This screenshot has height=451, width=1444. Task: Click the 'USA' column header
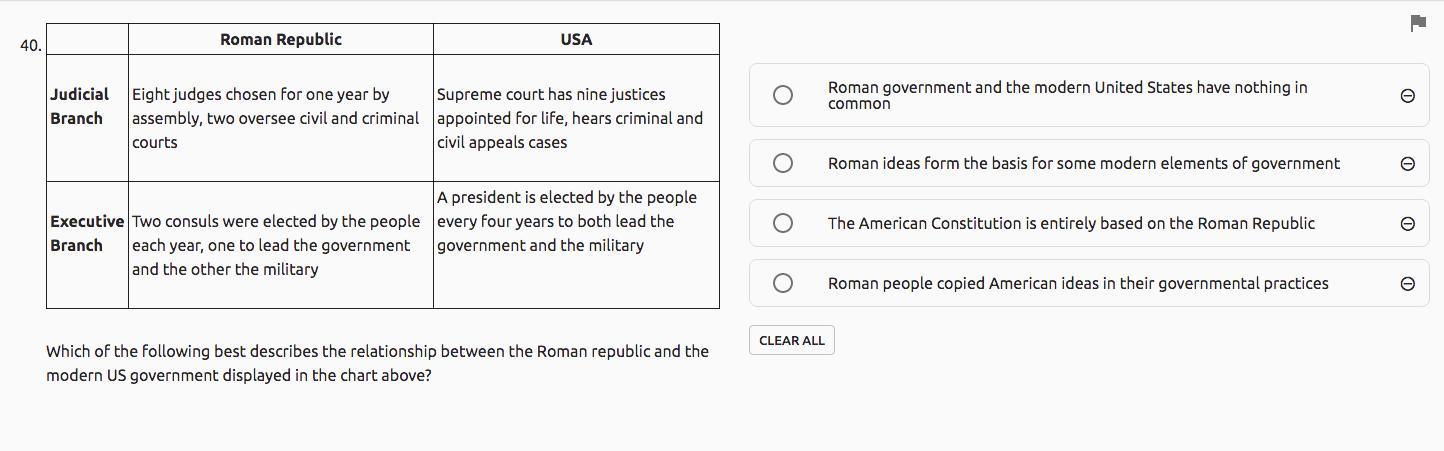click(x=576, y=39)
